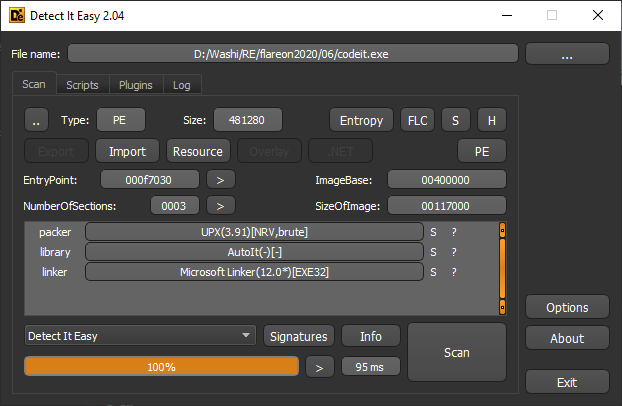
Task: Click the PE type field
Action: [x=121, y=120]
